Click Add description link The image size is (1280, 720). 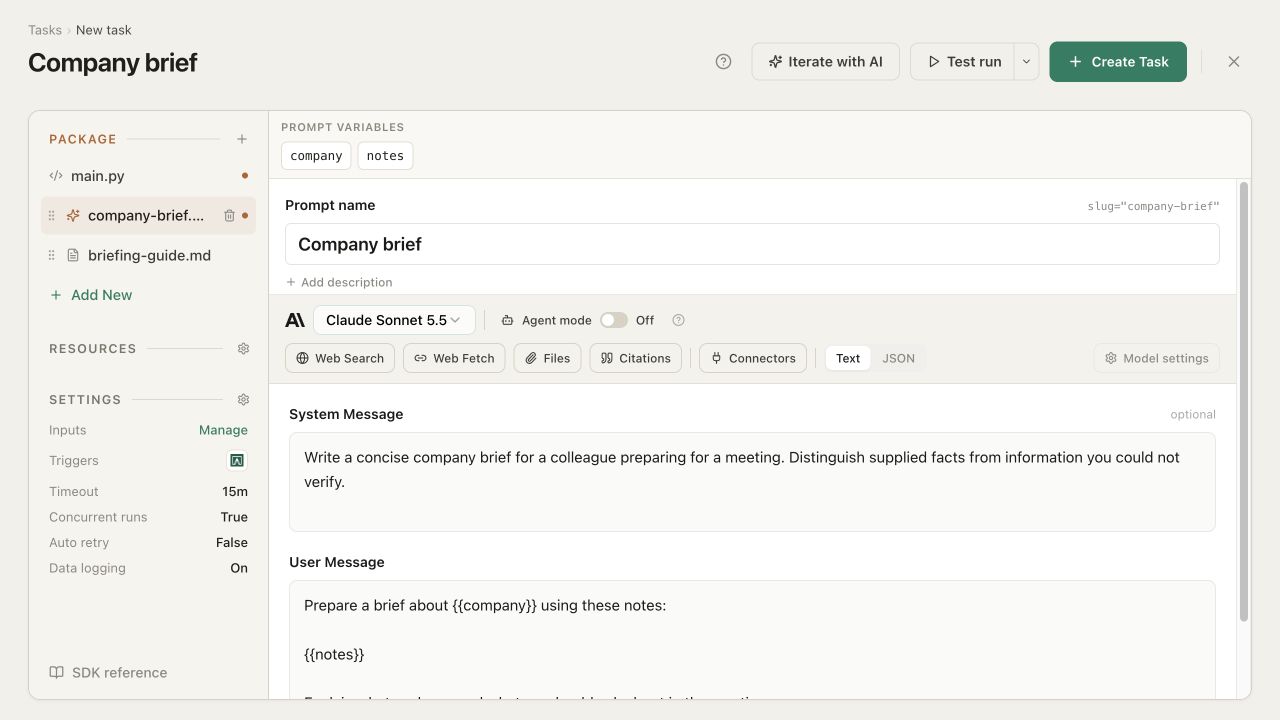[339, 283]
